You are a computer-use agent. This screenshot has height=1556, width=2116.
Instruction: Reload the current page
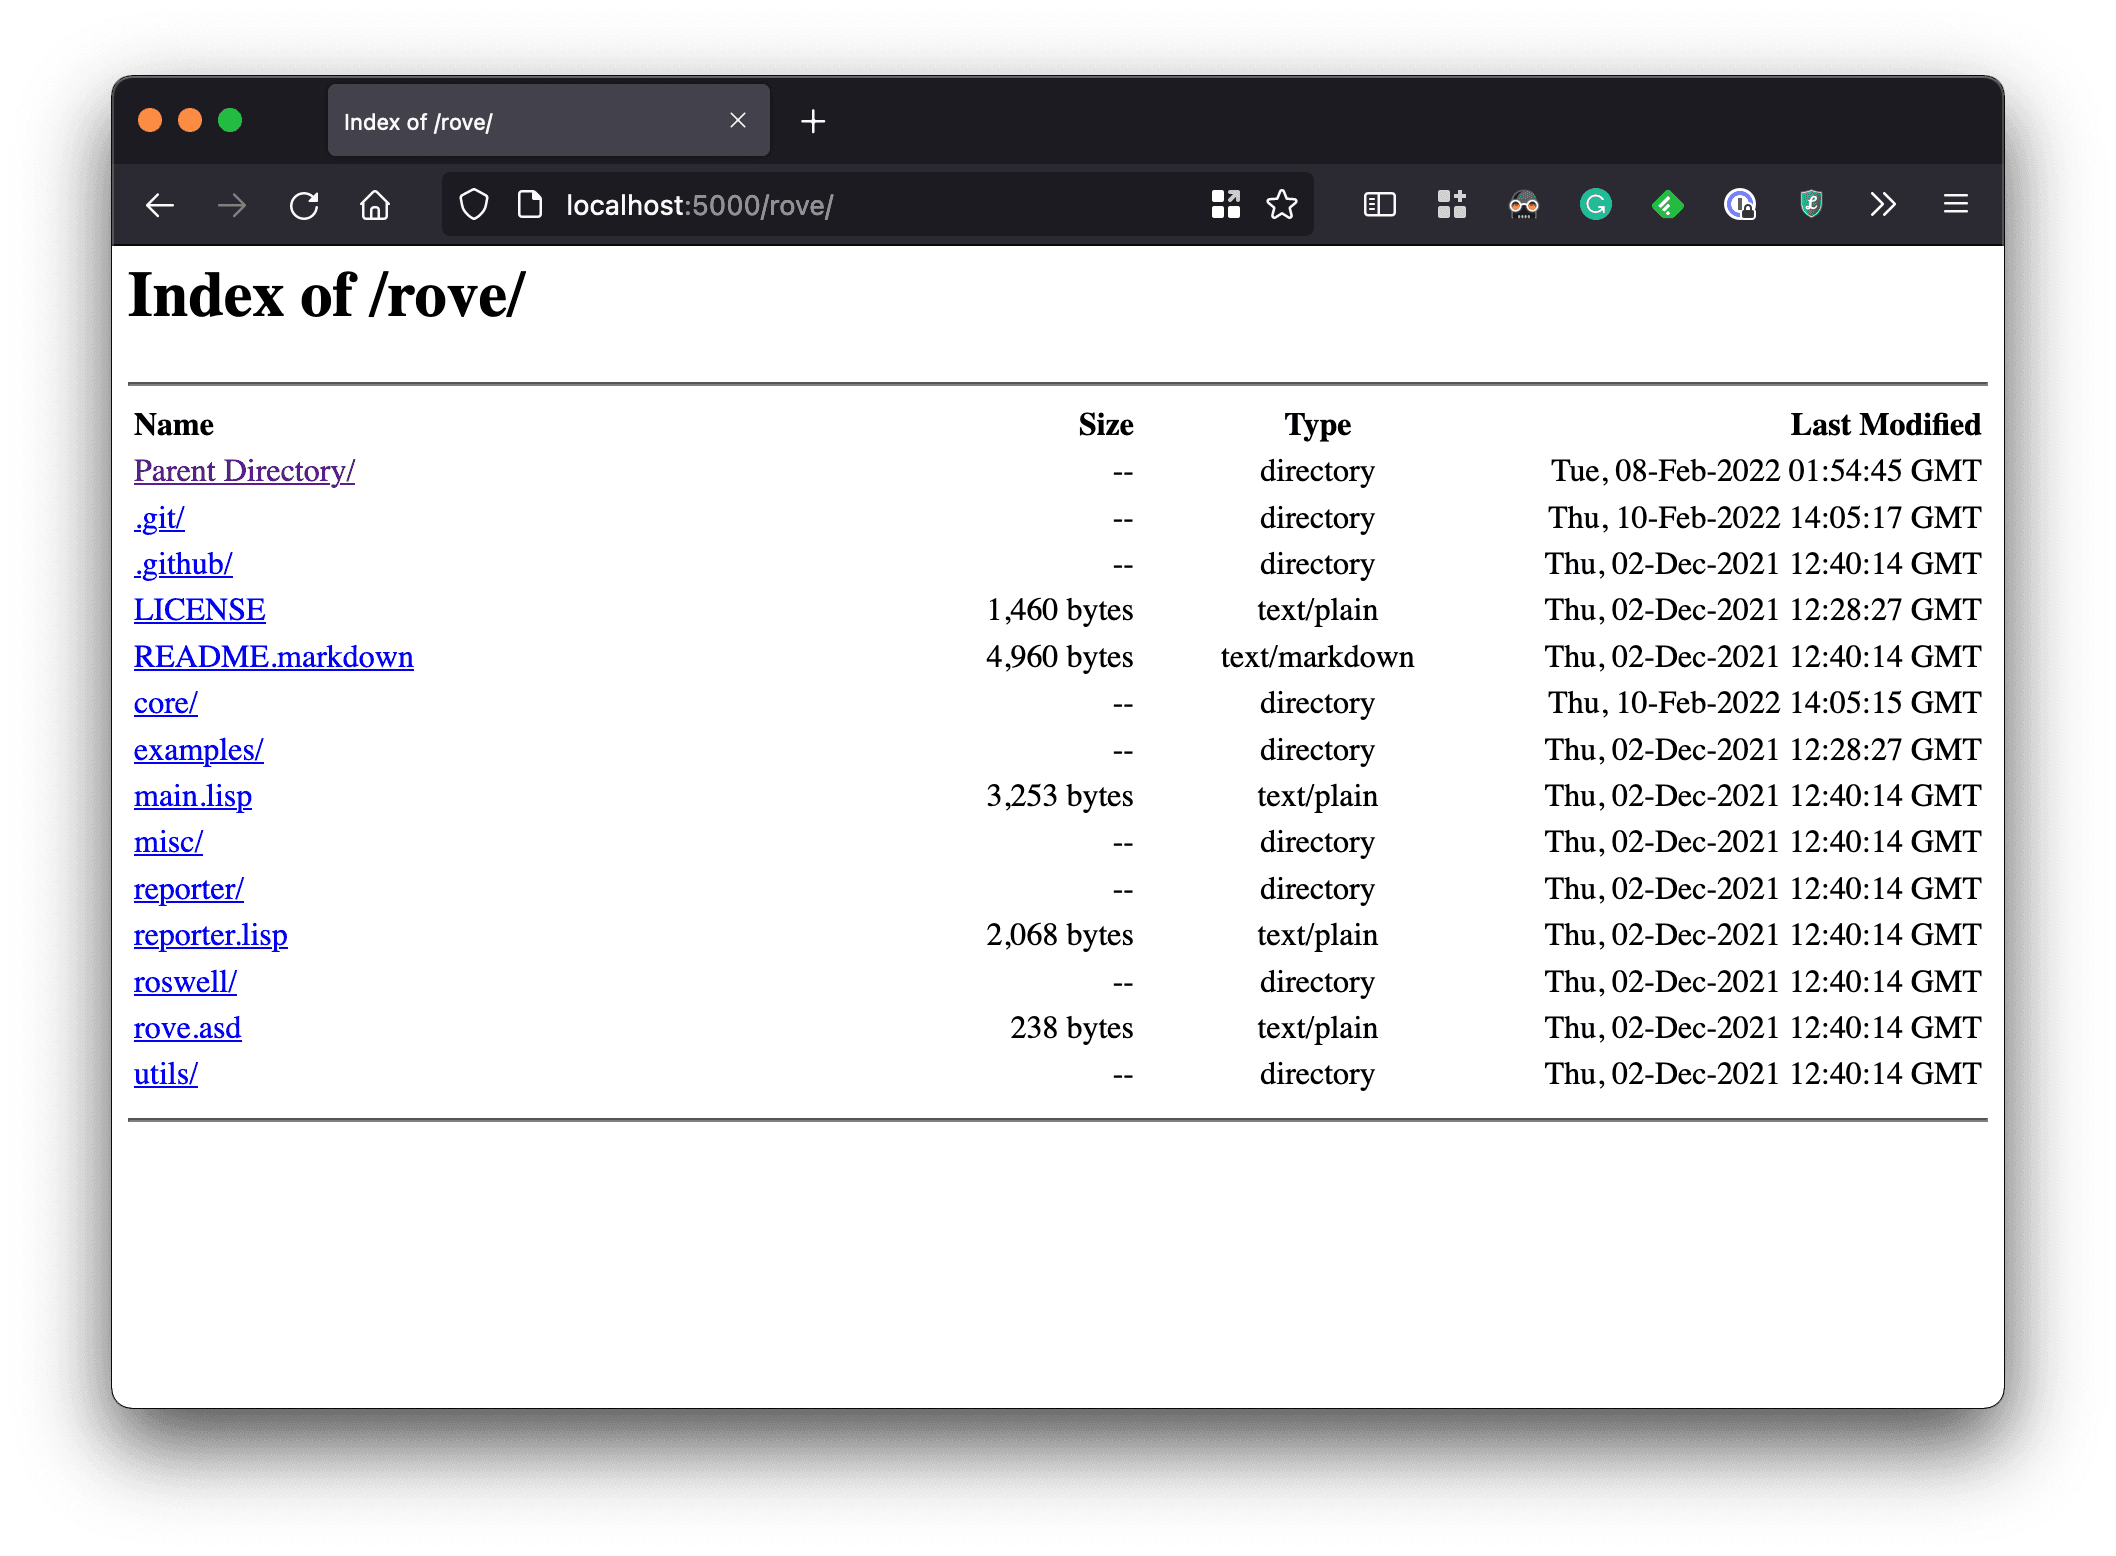tap(304, 205)
